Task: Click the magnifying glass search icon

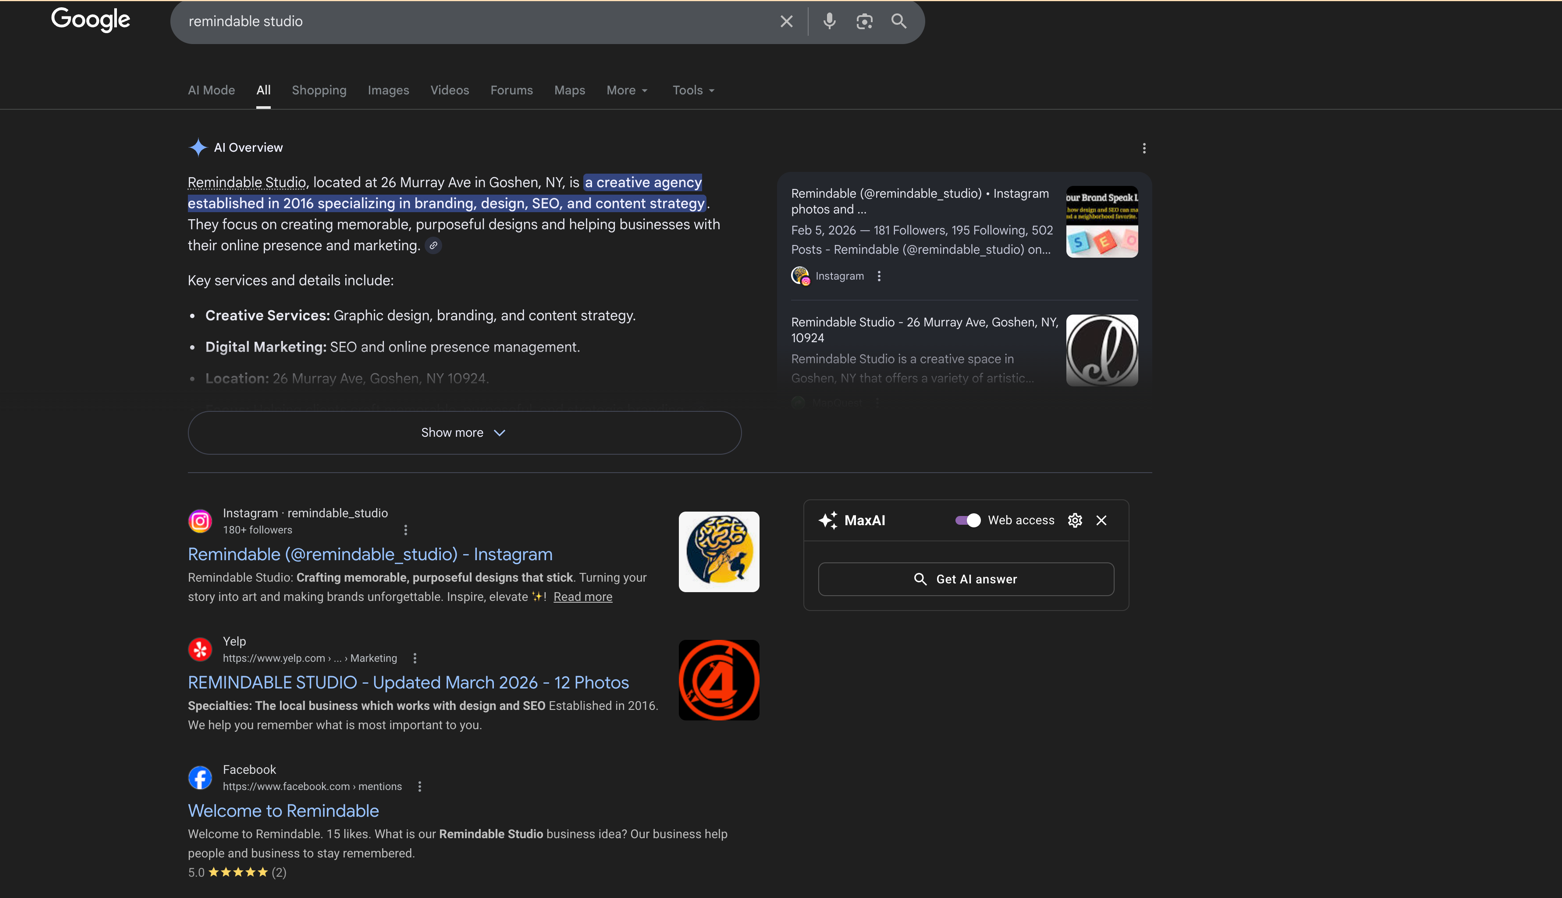Action: click(x=899, y=21)
